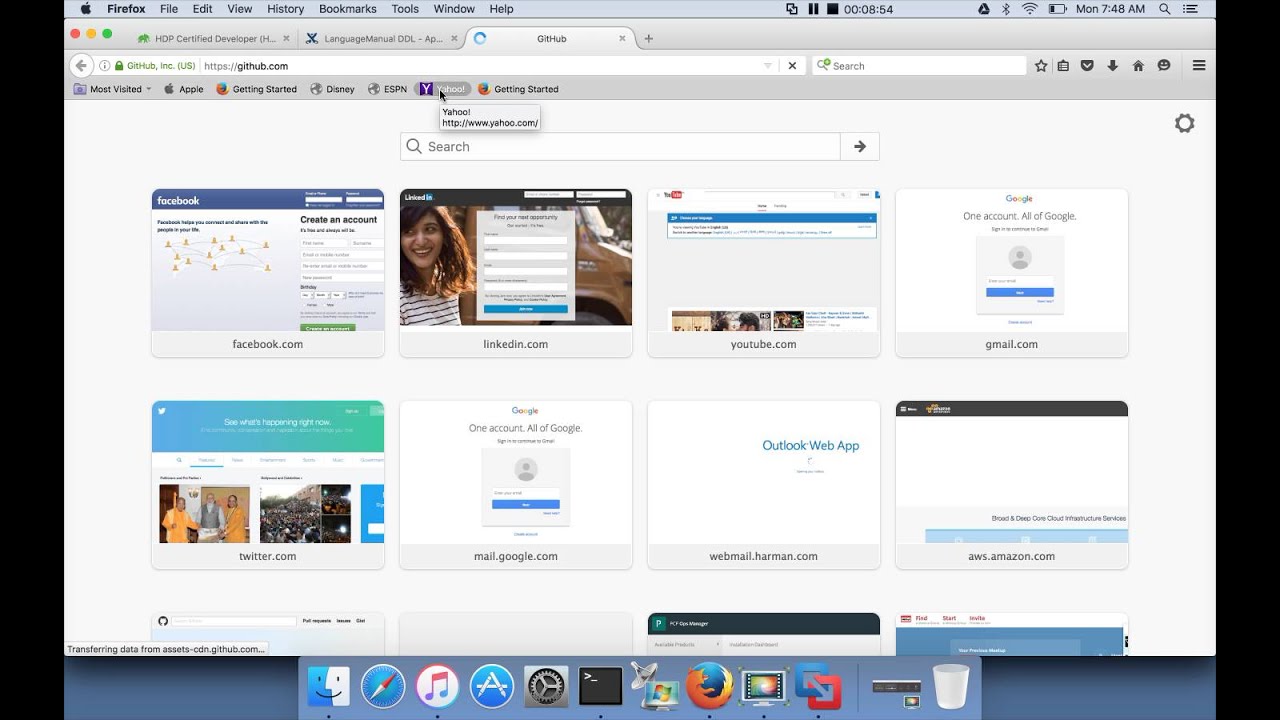Focus the new tab page Search field
The image size is (1280, 720).
click(620, 146)
